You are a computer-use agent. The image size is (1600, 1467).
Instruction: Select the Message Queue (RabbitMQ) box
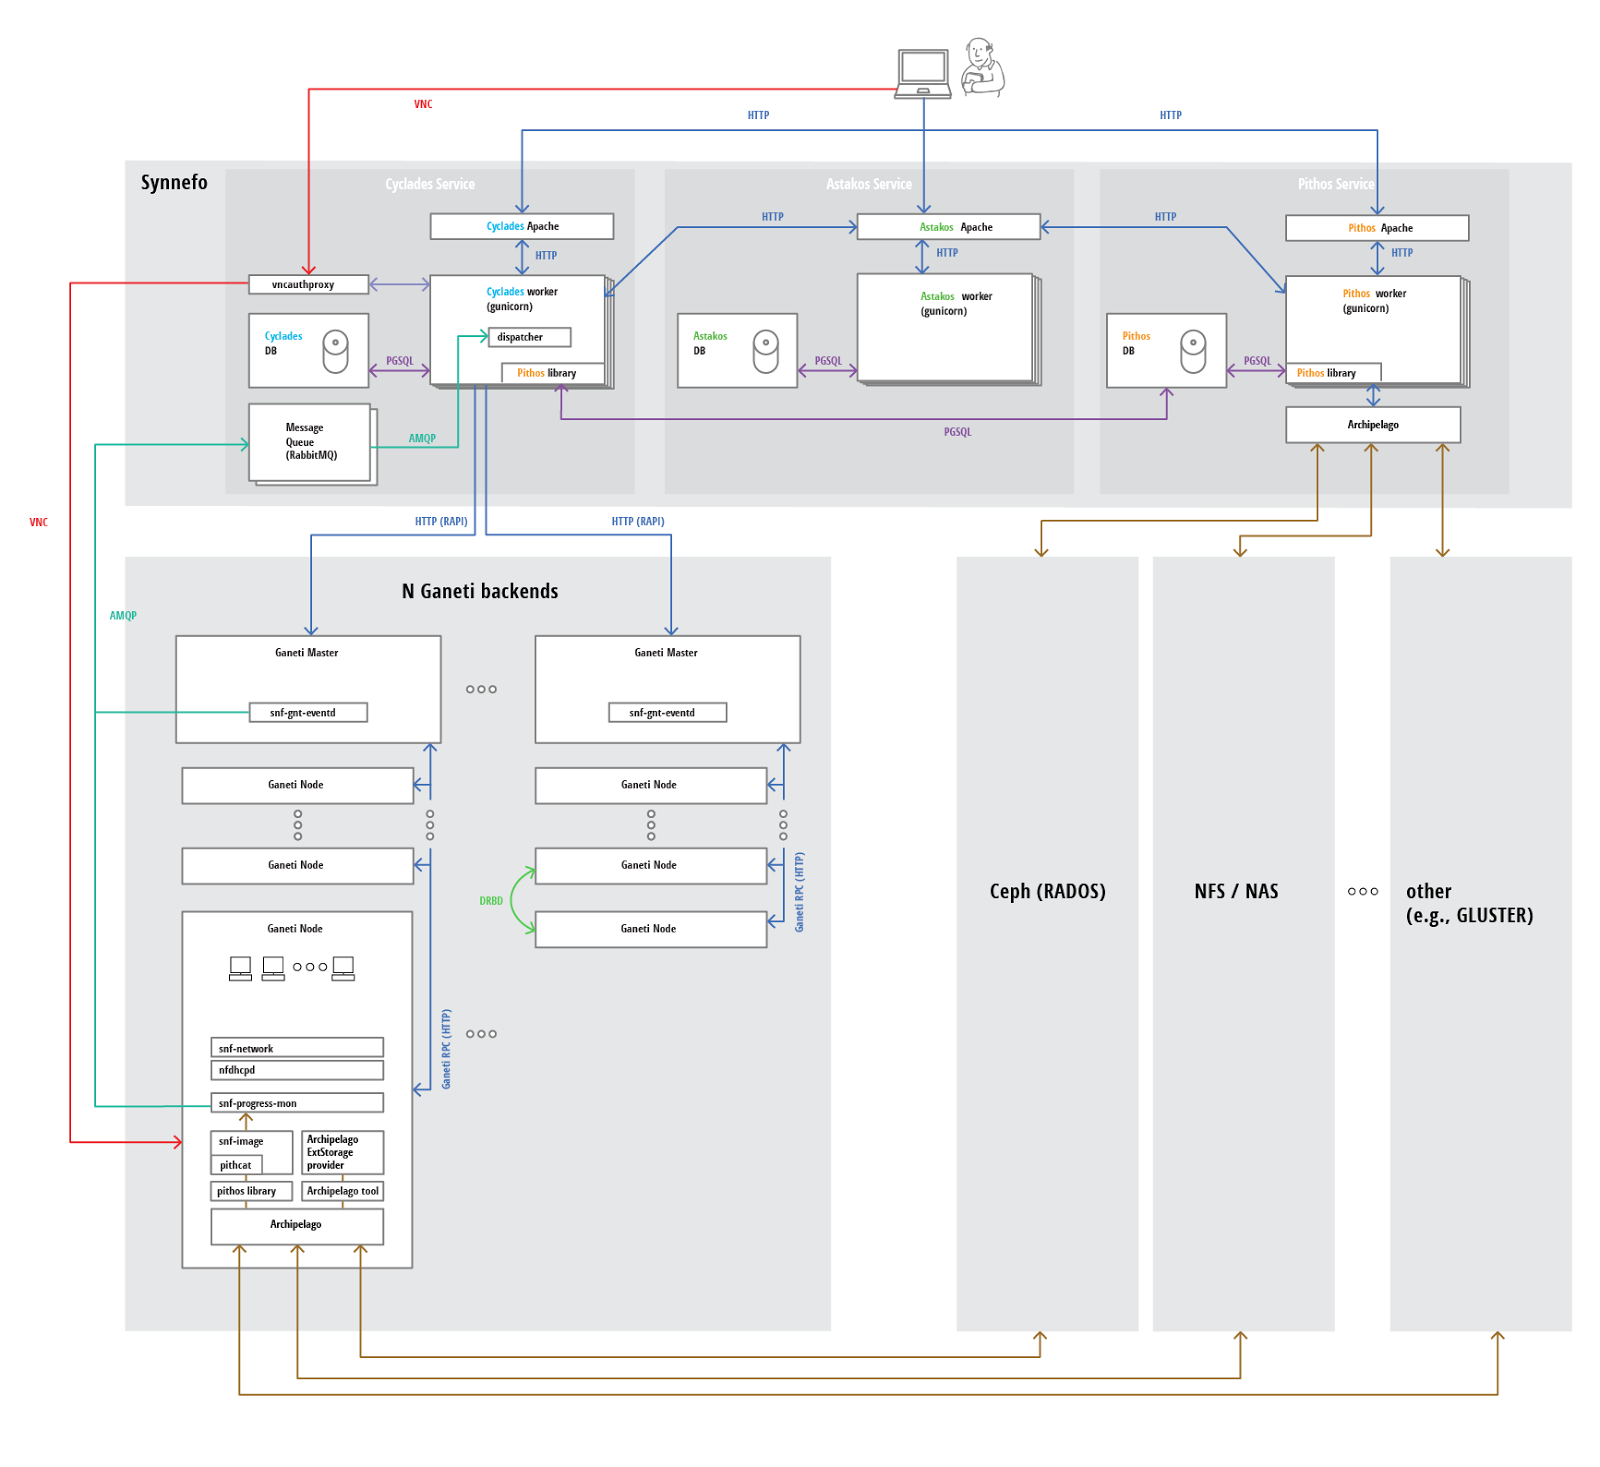pyautogui.click(x=309, y=442)
